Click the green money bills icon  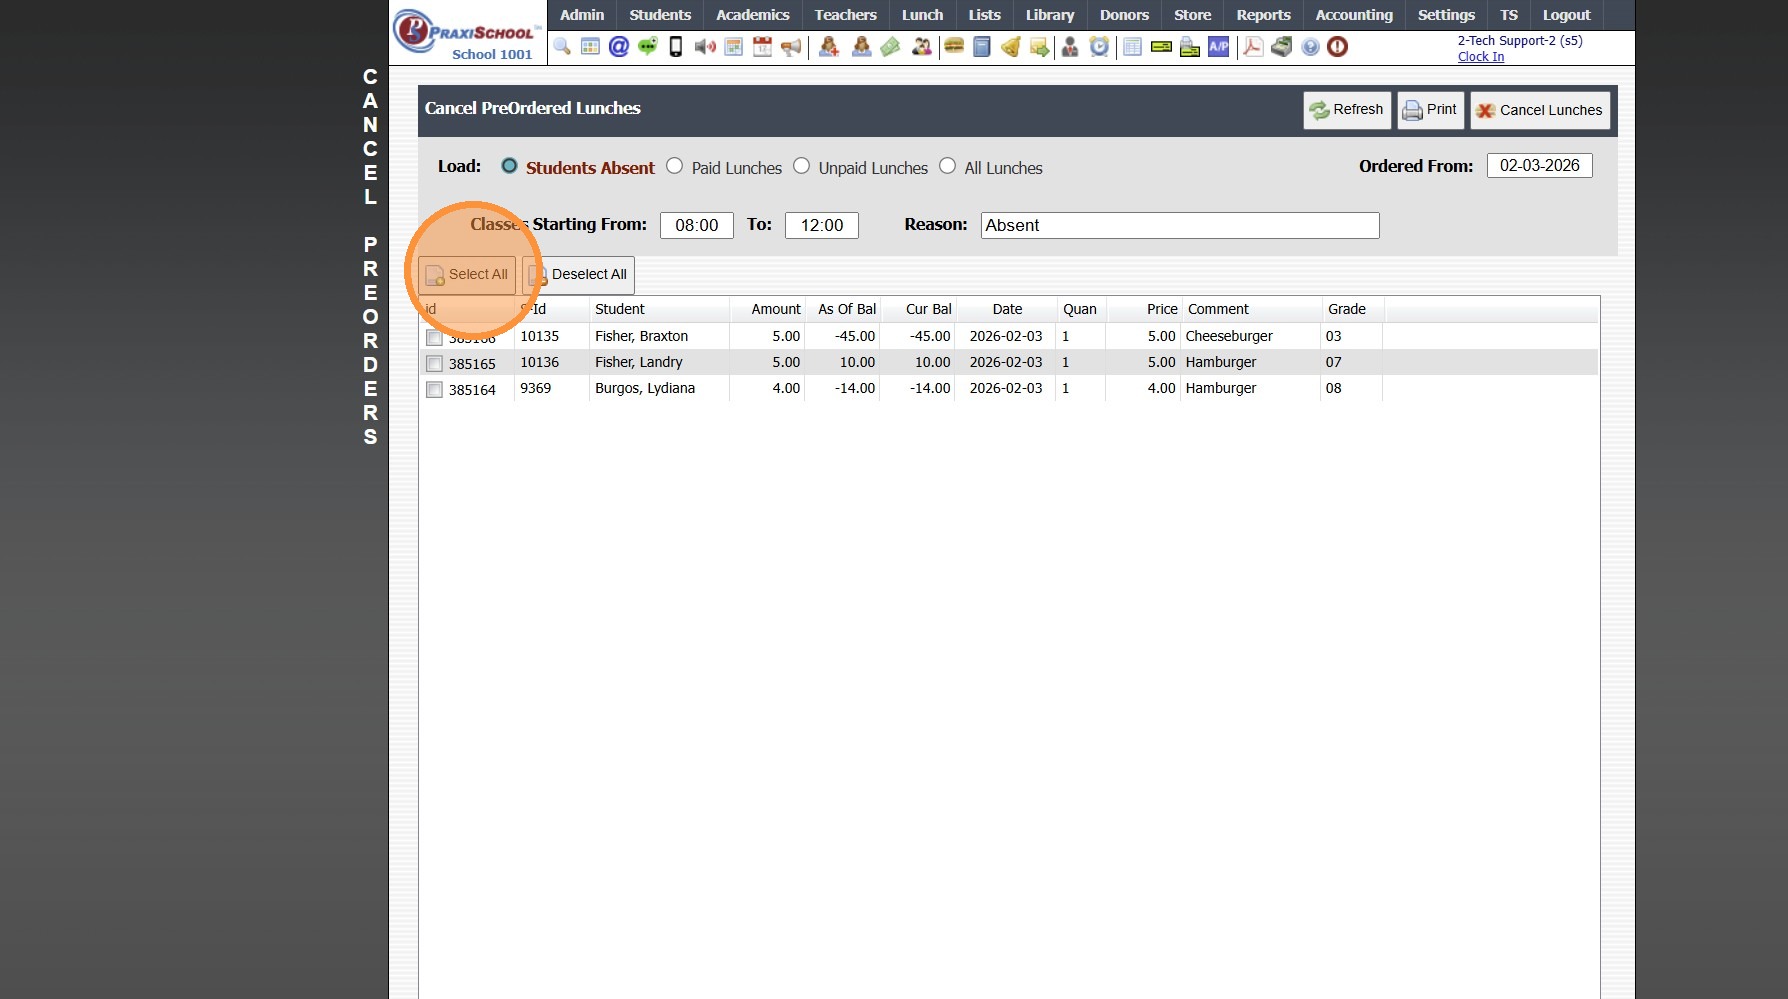(890, 47)
